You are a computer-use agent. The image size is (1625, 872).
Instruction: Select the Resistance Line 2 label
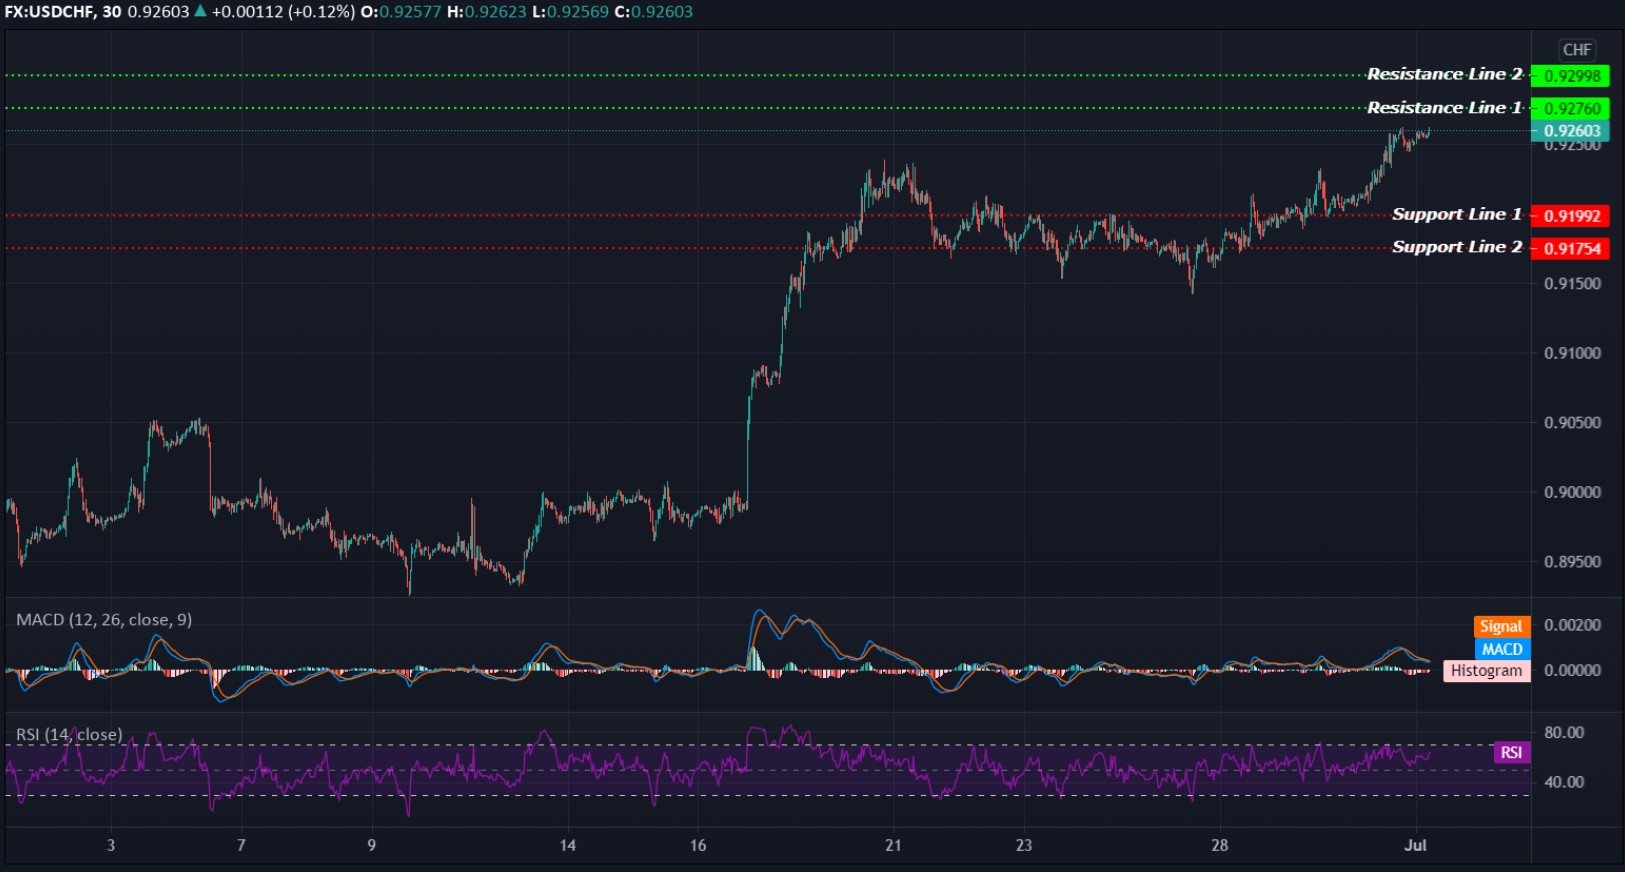[x=1444, y=74]
